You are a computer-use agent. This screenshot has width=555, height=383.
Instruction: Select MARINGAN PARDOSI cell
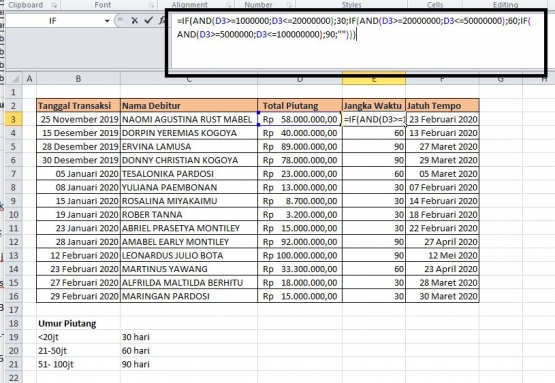coord(189,296)
